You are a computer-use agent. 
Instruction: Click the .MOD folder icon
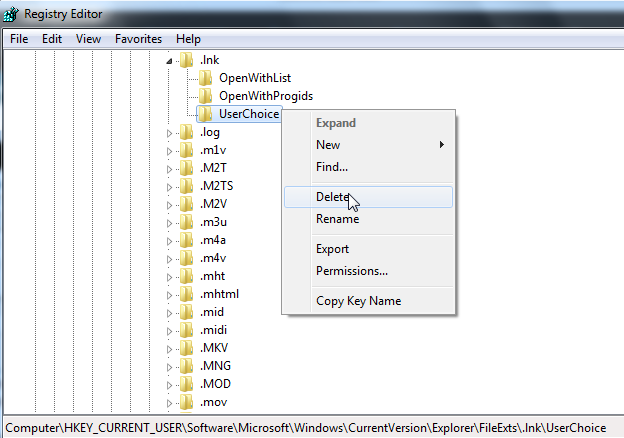[186, 384]
